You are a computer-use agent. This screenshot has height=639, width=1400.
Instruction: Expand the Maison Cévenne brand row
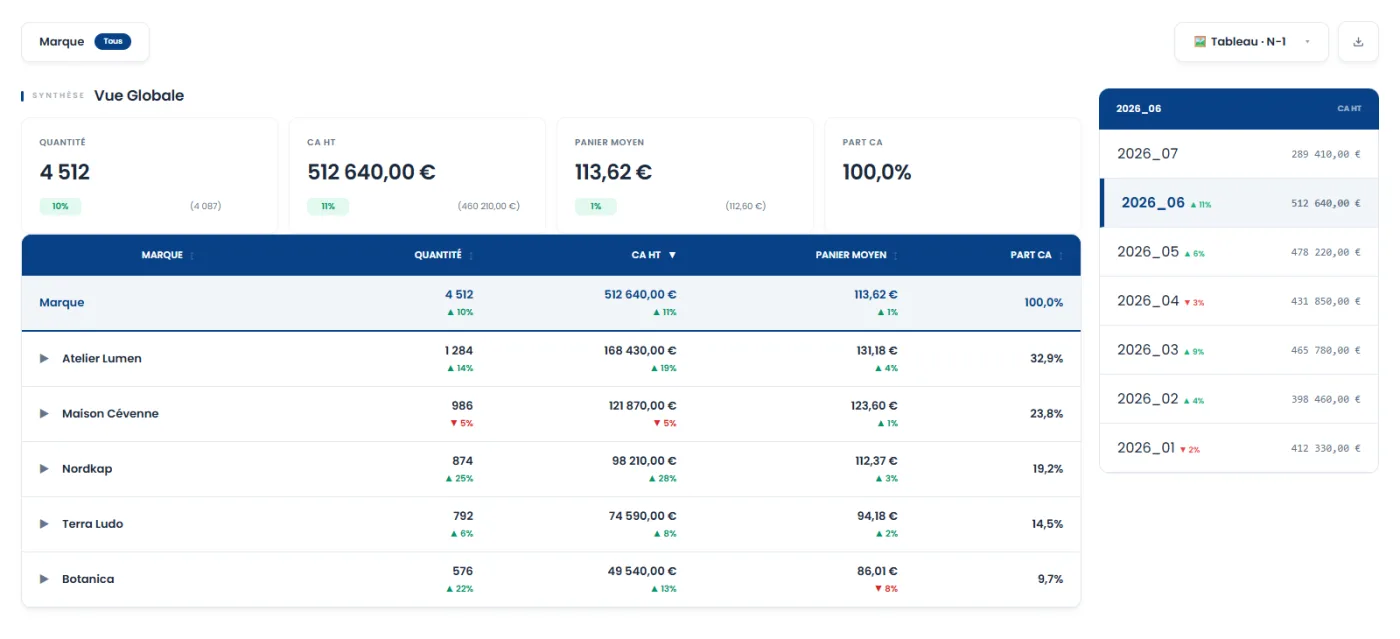coord(44,413)
